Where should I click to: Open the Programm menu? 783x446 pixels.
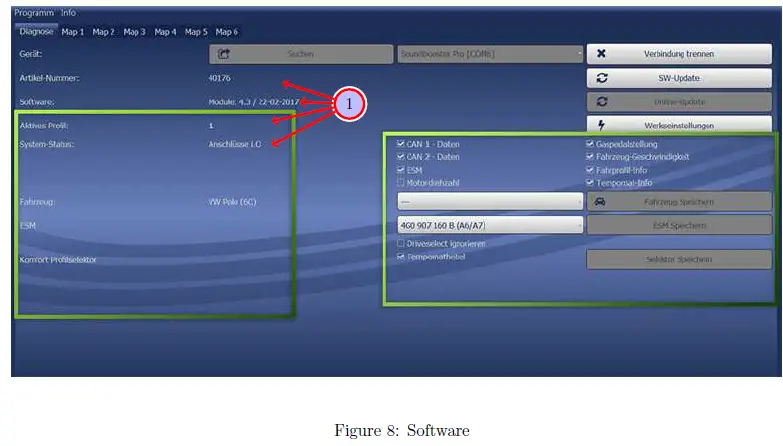33,13
